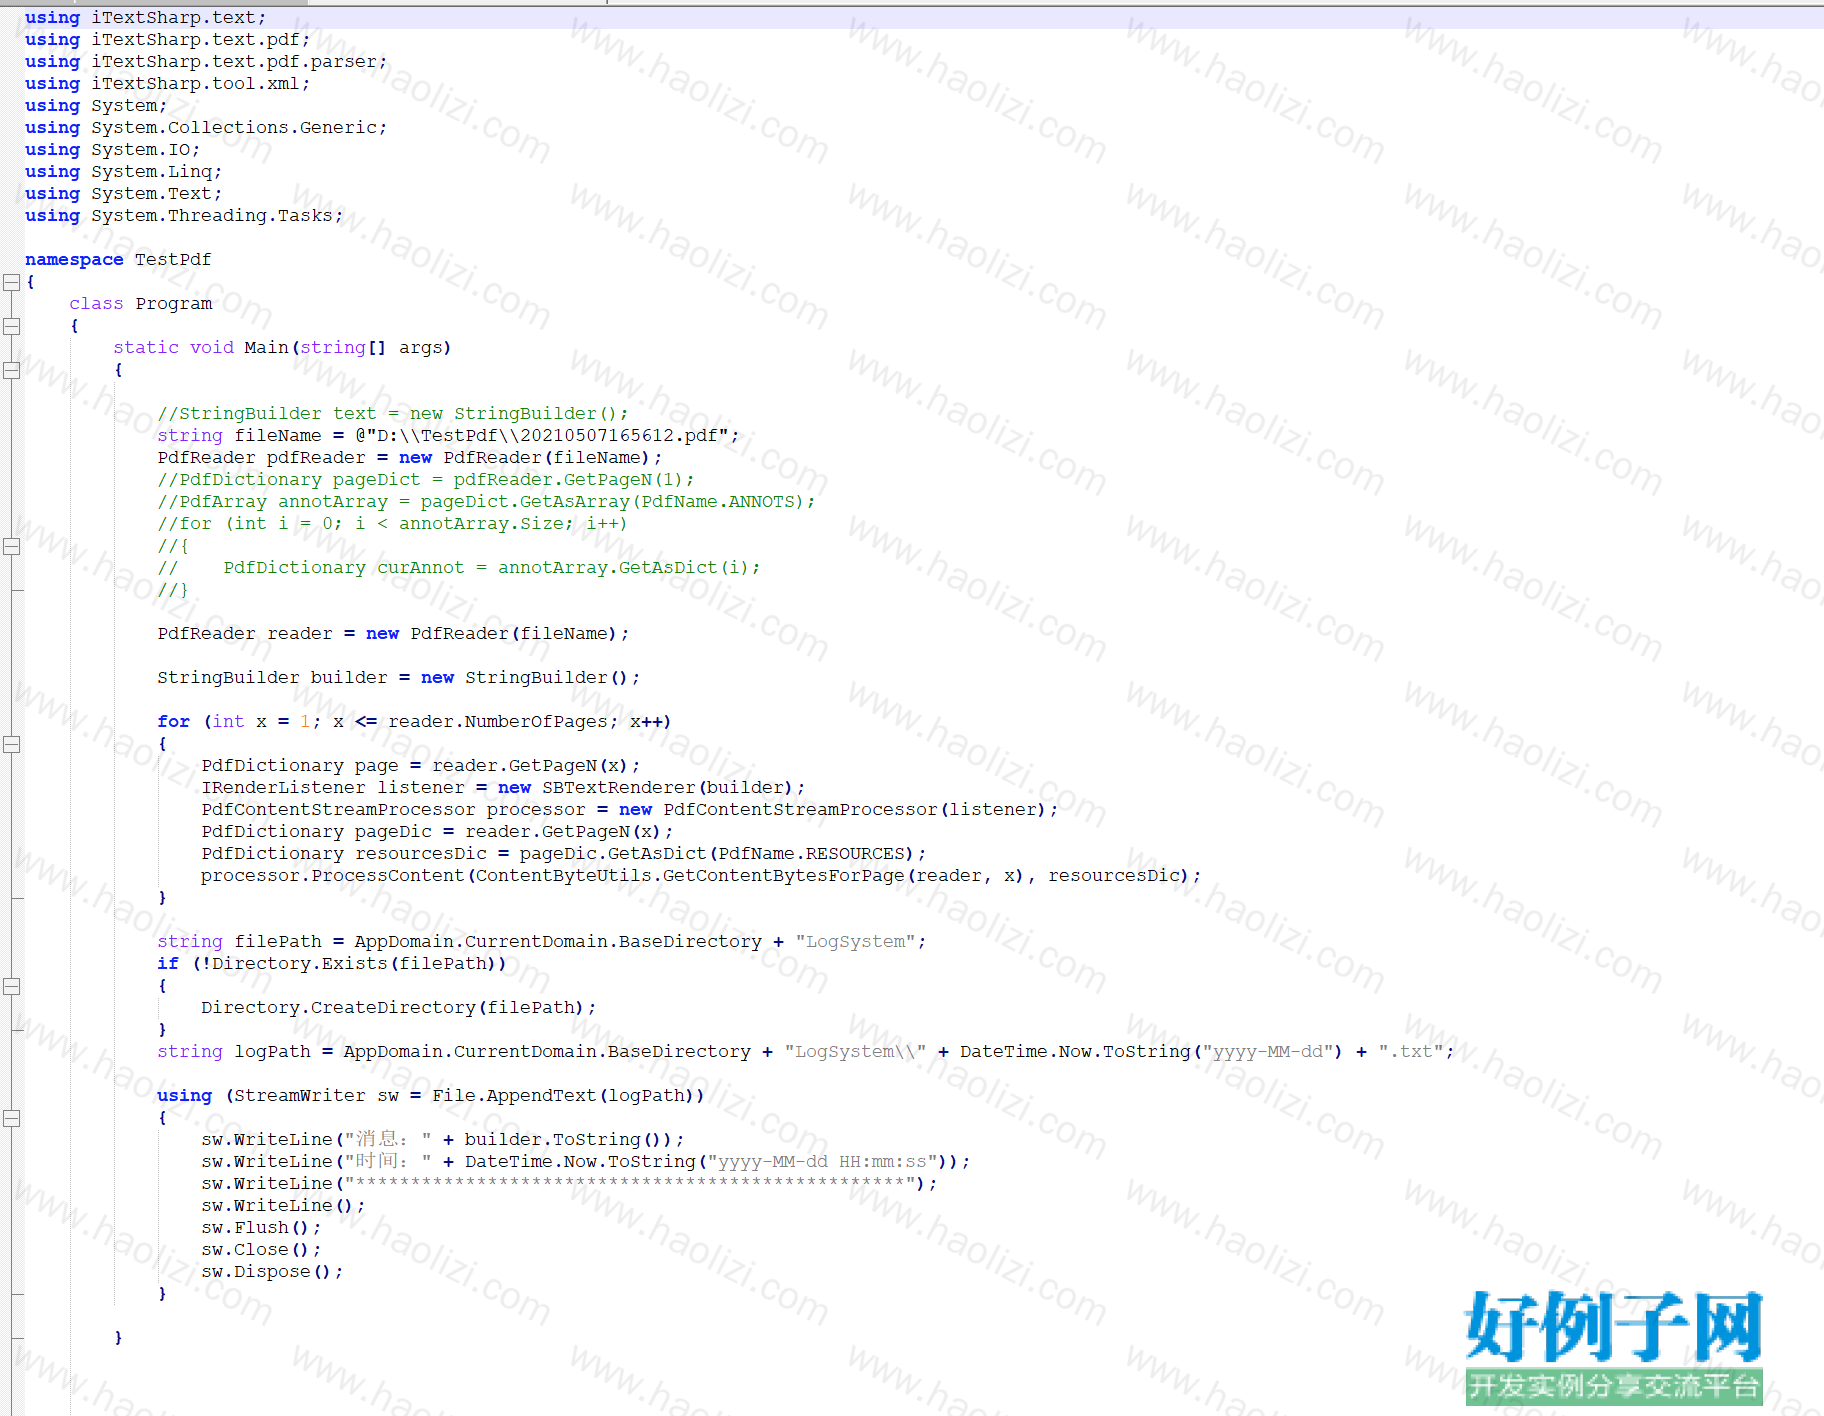Collapse the Main method fold marker
The height and width of the screenshot is (1416, 1824).
pyautogui.click(x=12, y=370)
